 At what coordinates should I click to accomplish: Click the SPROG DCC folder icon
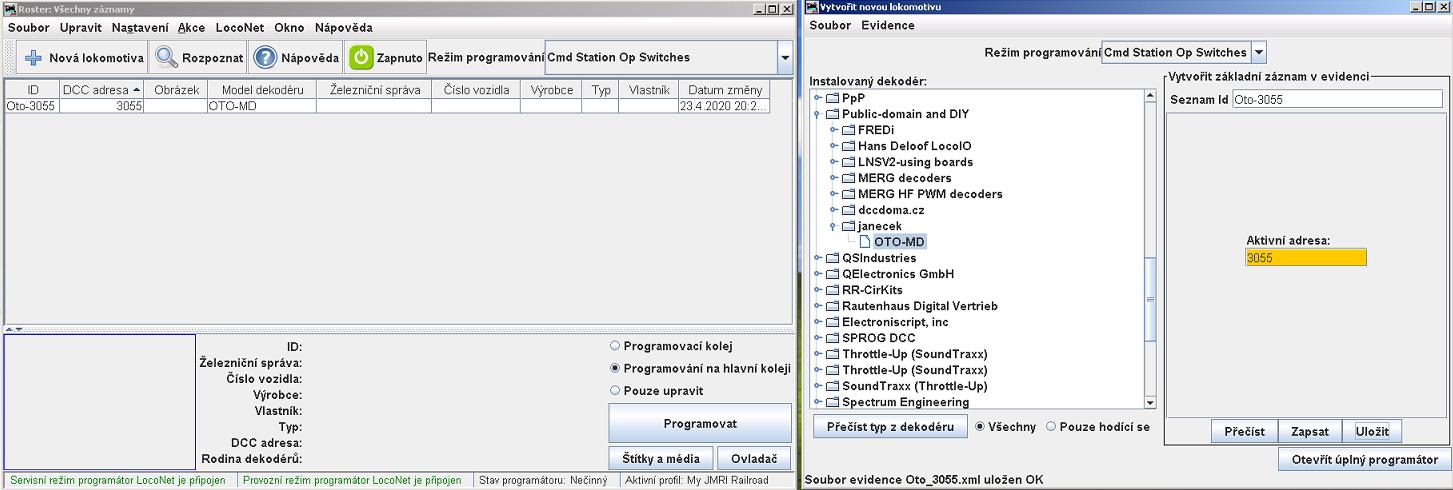tap(833, 338)
